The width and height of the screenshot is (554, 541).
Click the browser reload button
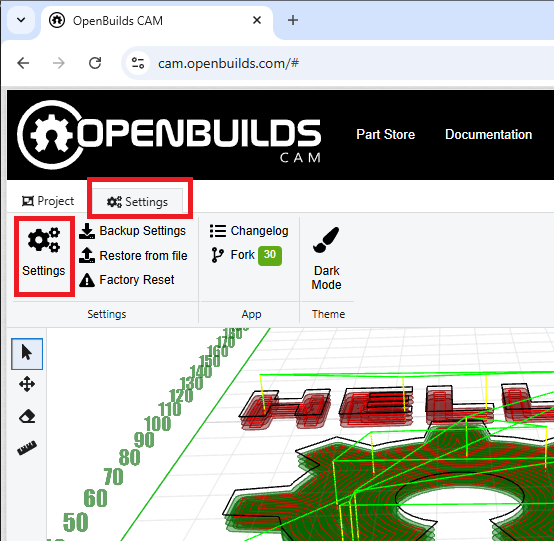pyautogui.click(x=95, y=63)
